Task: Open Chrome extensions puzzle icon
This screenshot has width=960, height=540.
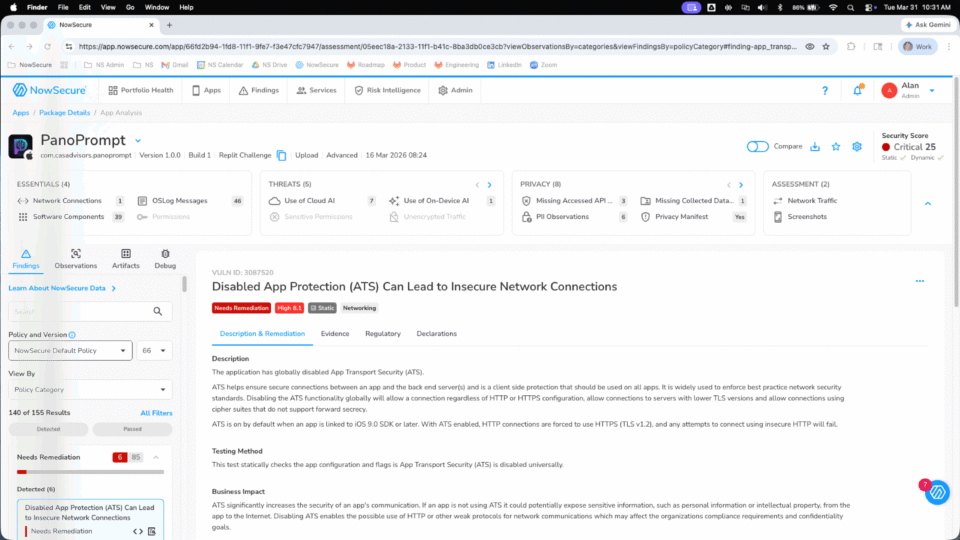Action: [x=851, y=47]
